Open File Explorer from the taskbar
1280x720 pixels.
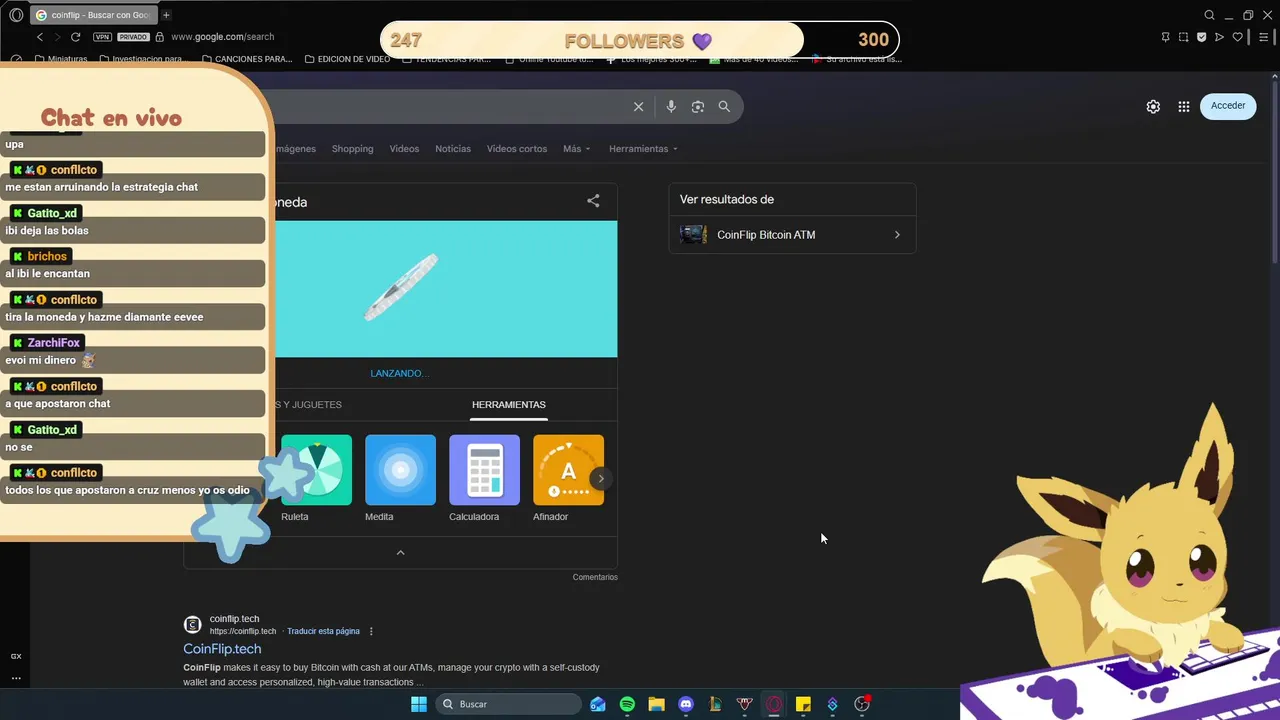656,704
